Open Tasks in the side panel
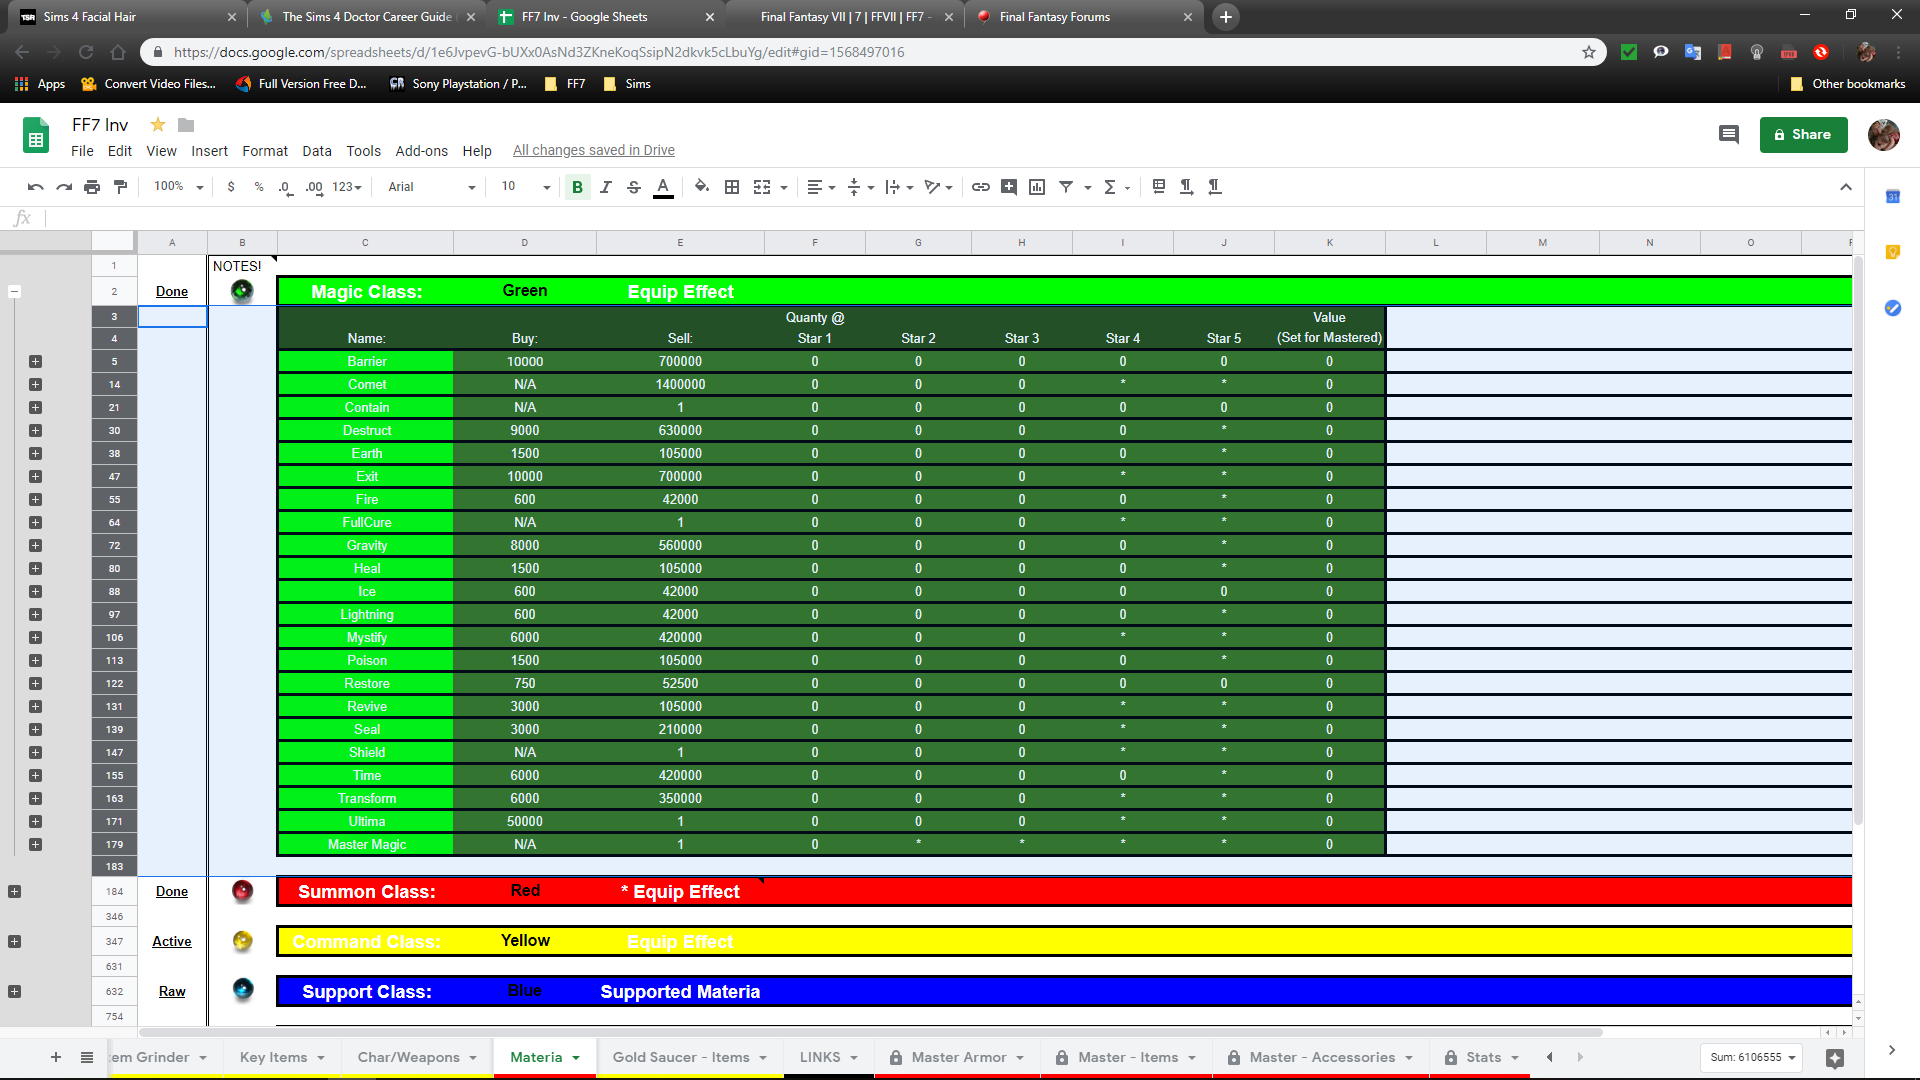The image size is (1920, 1080). pos(1892,308)
